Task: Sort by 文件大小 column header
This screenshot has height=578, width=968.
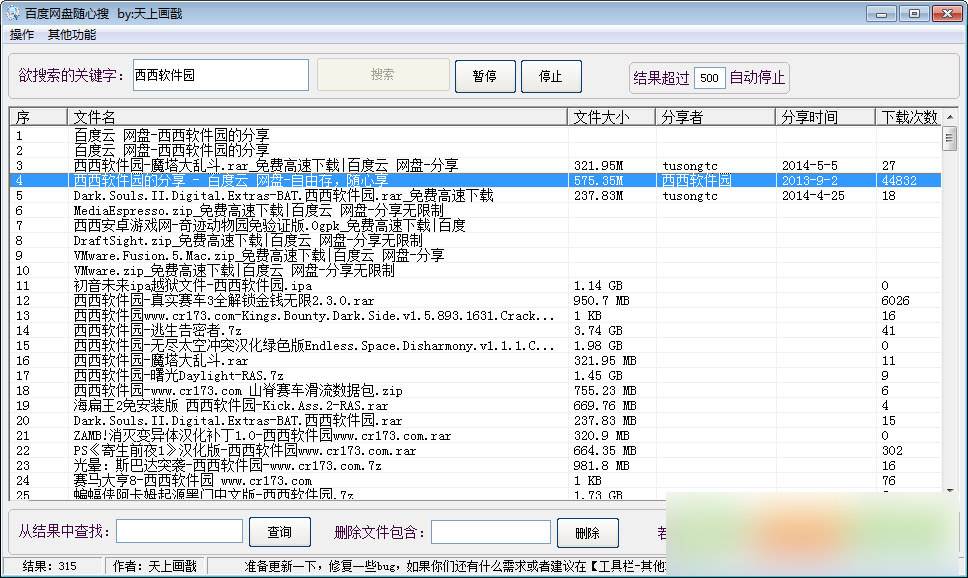Action: 610,117
